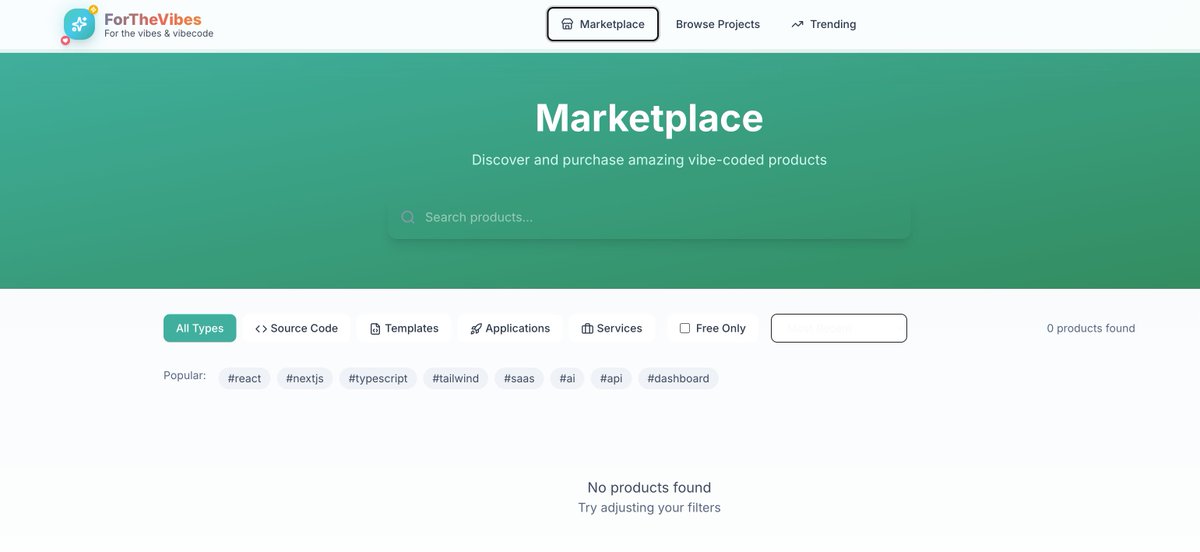Select the Marketplace nav tab
This screenshot has height=552, width=1200.
(603, 24)
